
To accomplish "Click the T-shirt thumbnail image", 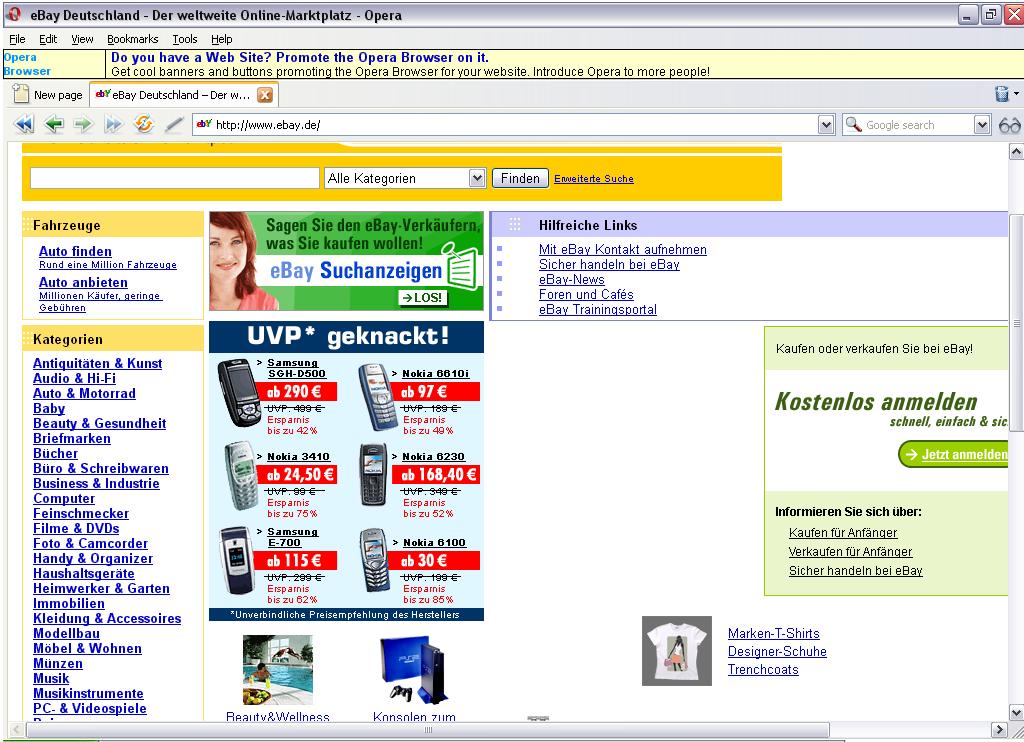I will (x=677, y=651).
